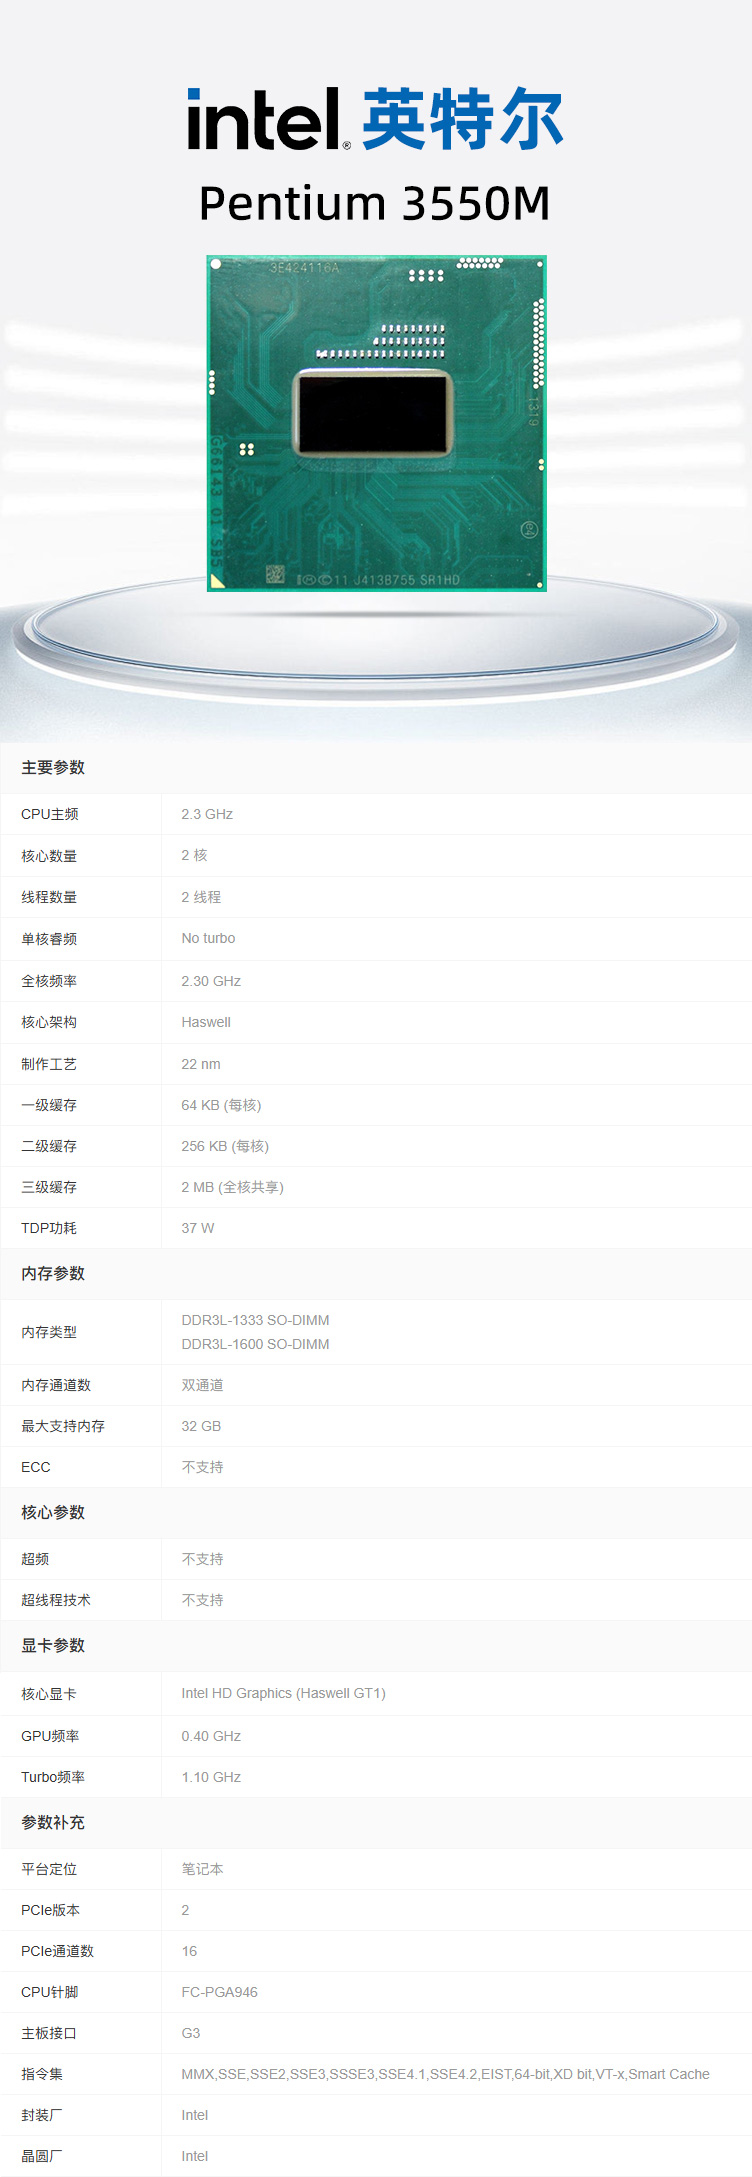This screenshot has width=752, height=2177.
Task: Click the 37 W TDP value
Action: pos(198,1228)
